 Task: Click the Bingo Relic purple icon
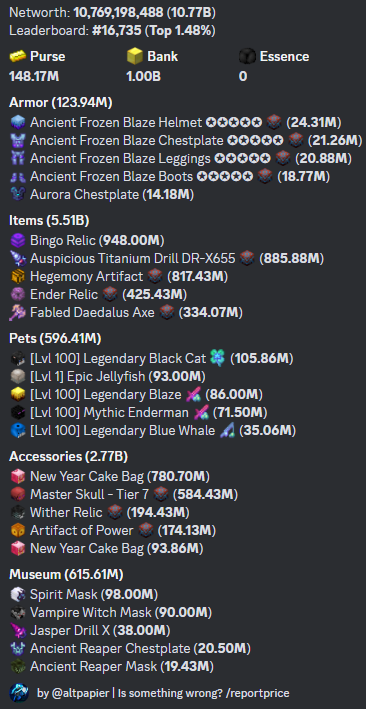17,240
